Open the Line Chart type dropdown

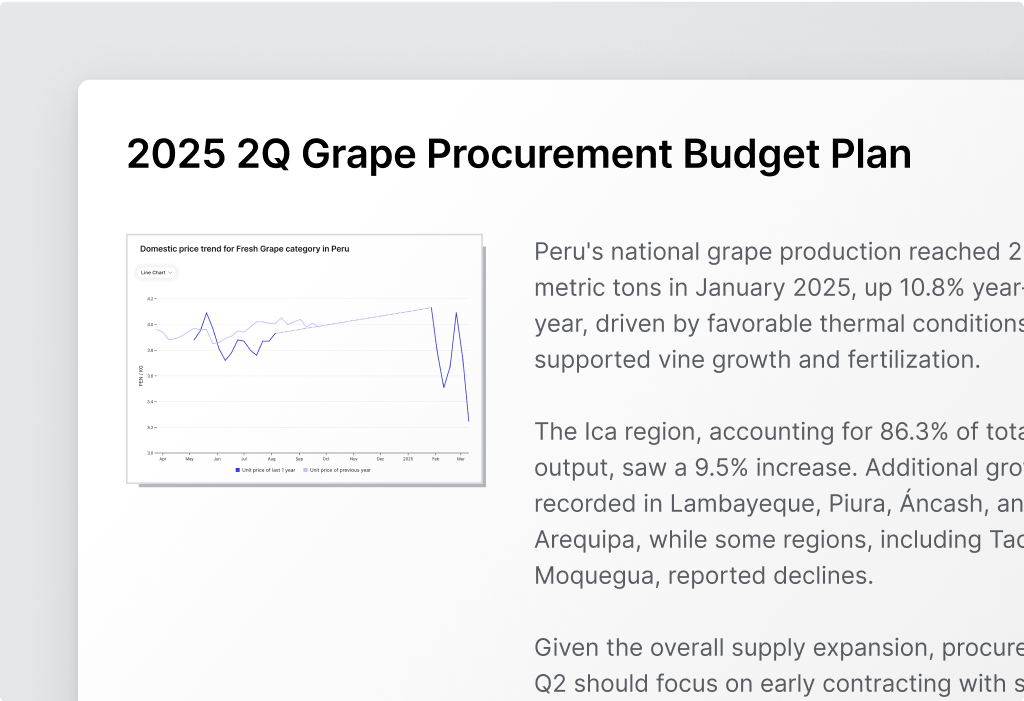point(156,272)
